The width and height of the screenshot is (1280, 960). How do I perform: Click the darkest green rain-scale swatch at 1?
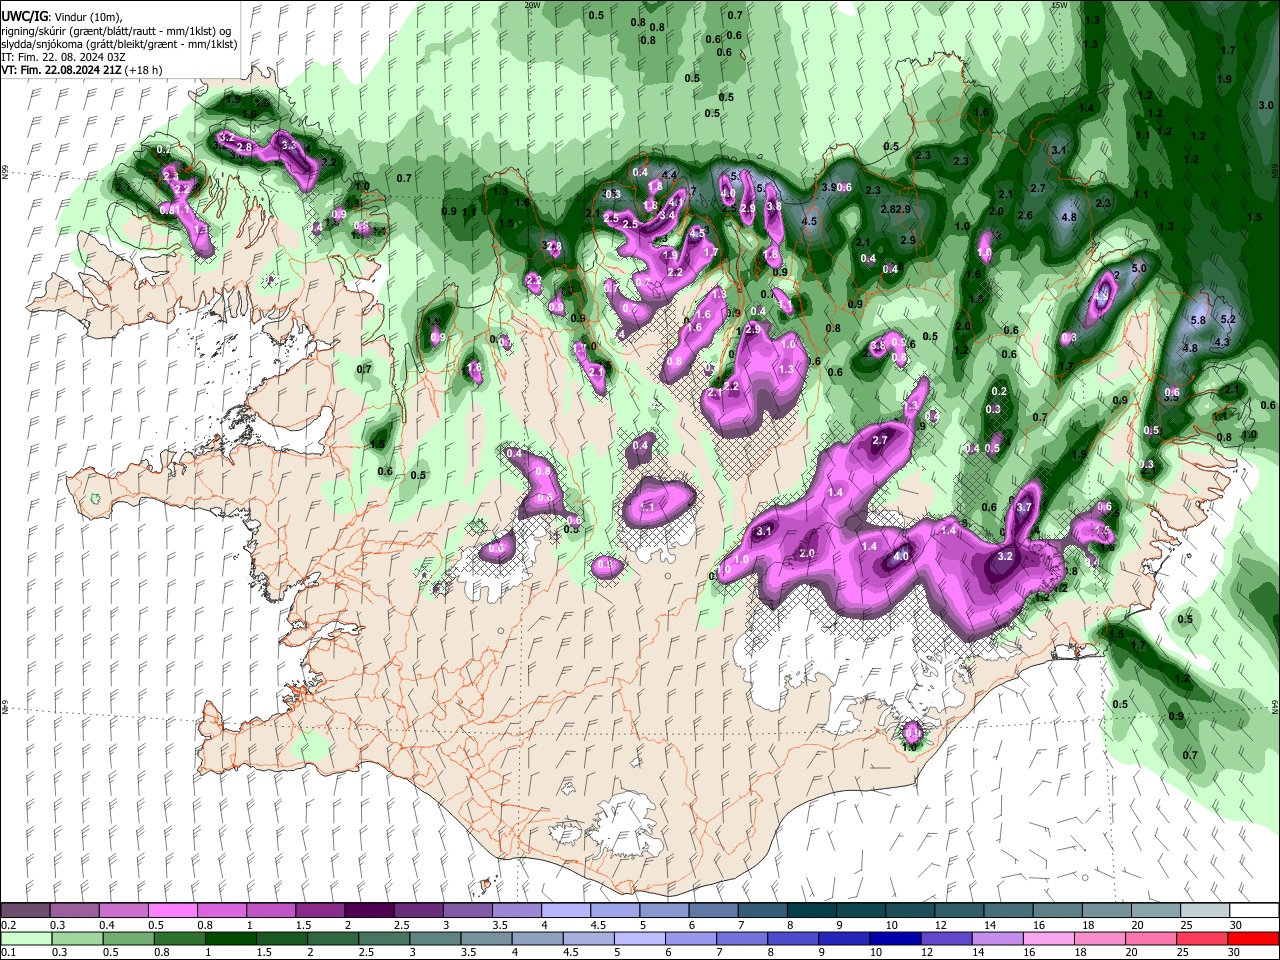pyautogui.click(x=230, y=938)
